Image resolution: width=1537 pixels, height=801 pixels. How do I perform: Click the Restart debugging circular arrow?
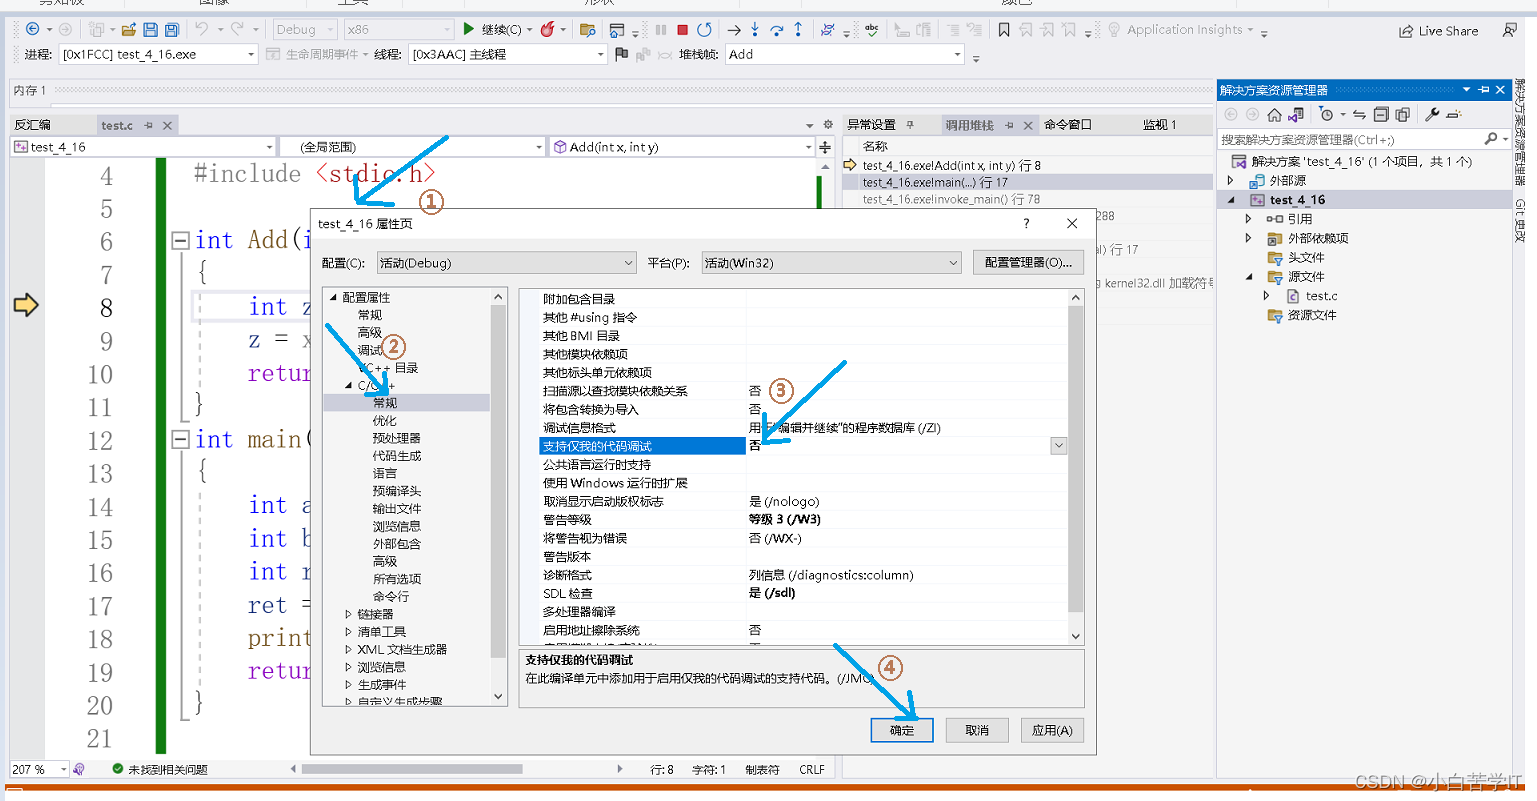click(x=705, y=30)
